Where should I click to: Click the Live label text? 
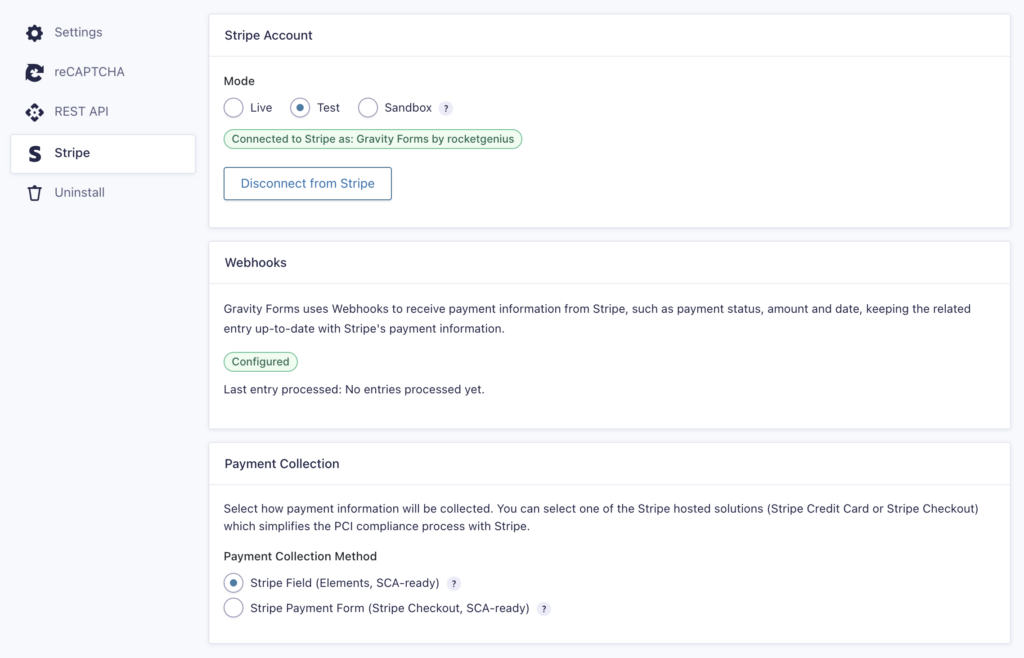261,108
